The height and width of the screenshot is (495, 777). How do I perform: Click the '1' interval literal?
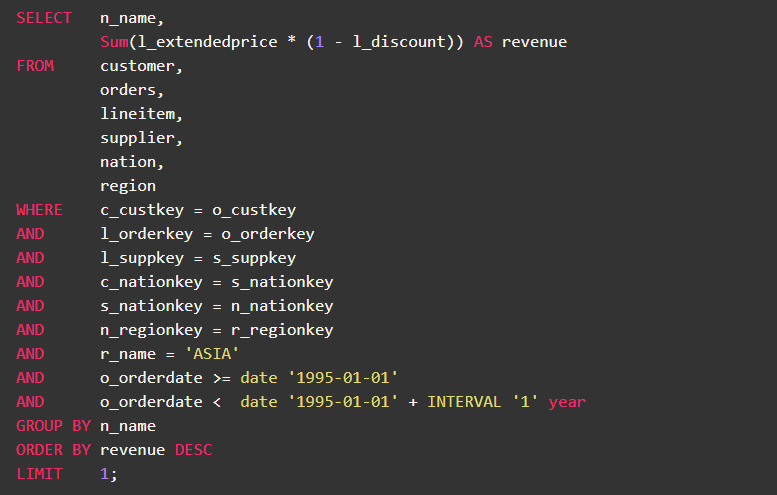[525, 401]
